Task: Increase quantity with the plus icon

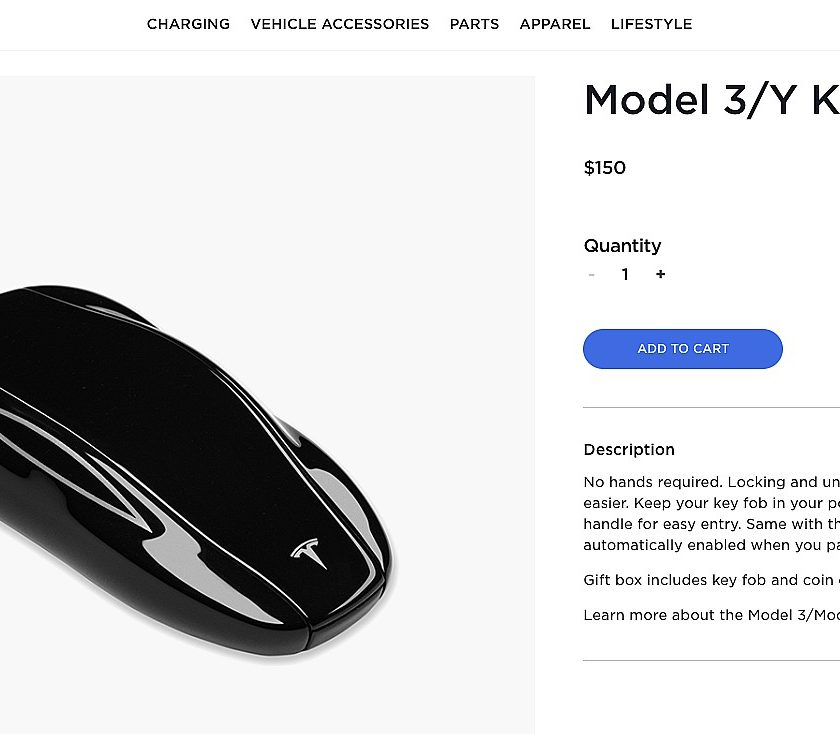Action: coord(661,274)
